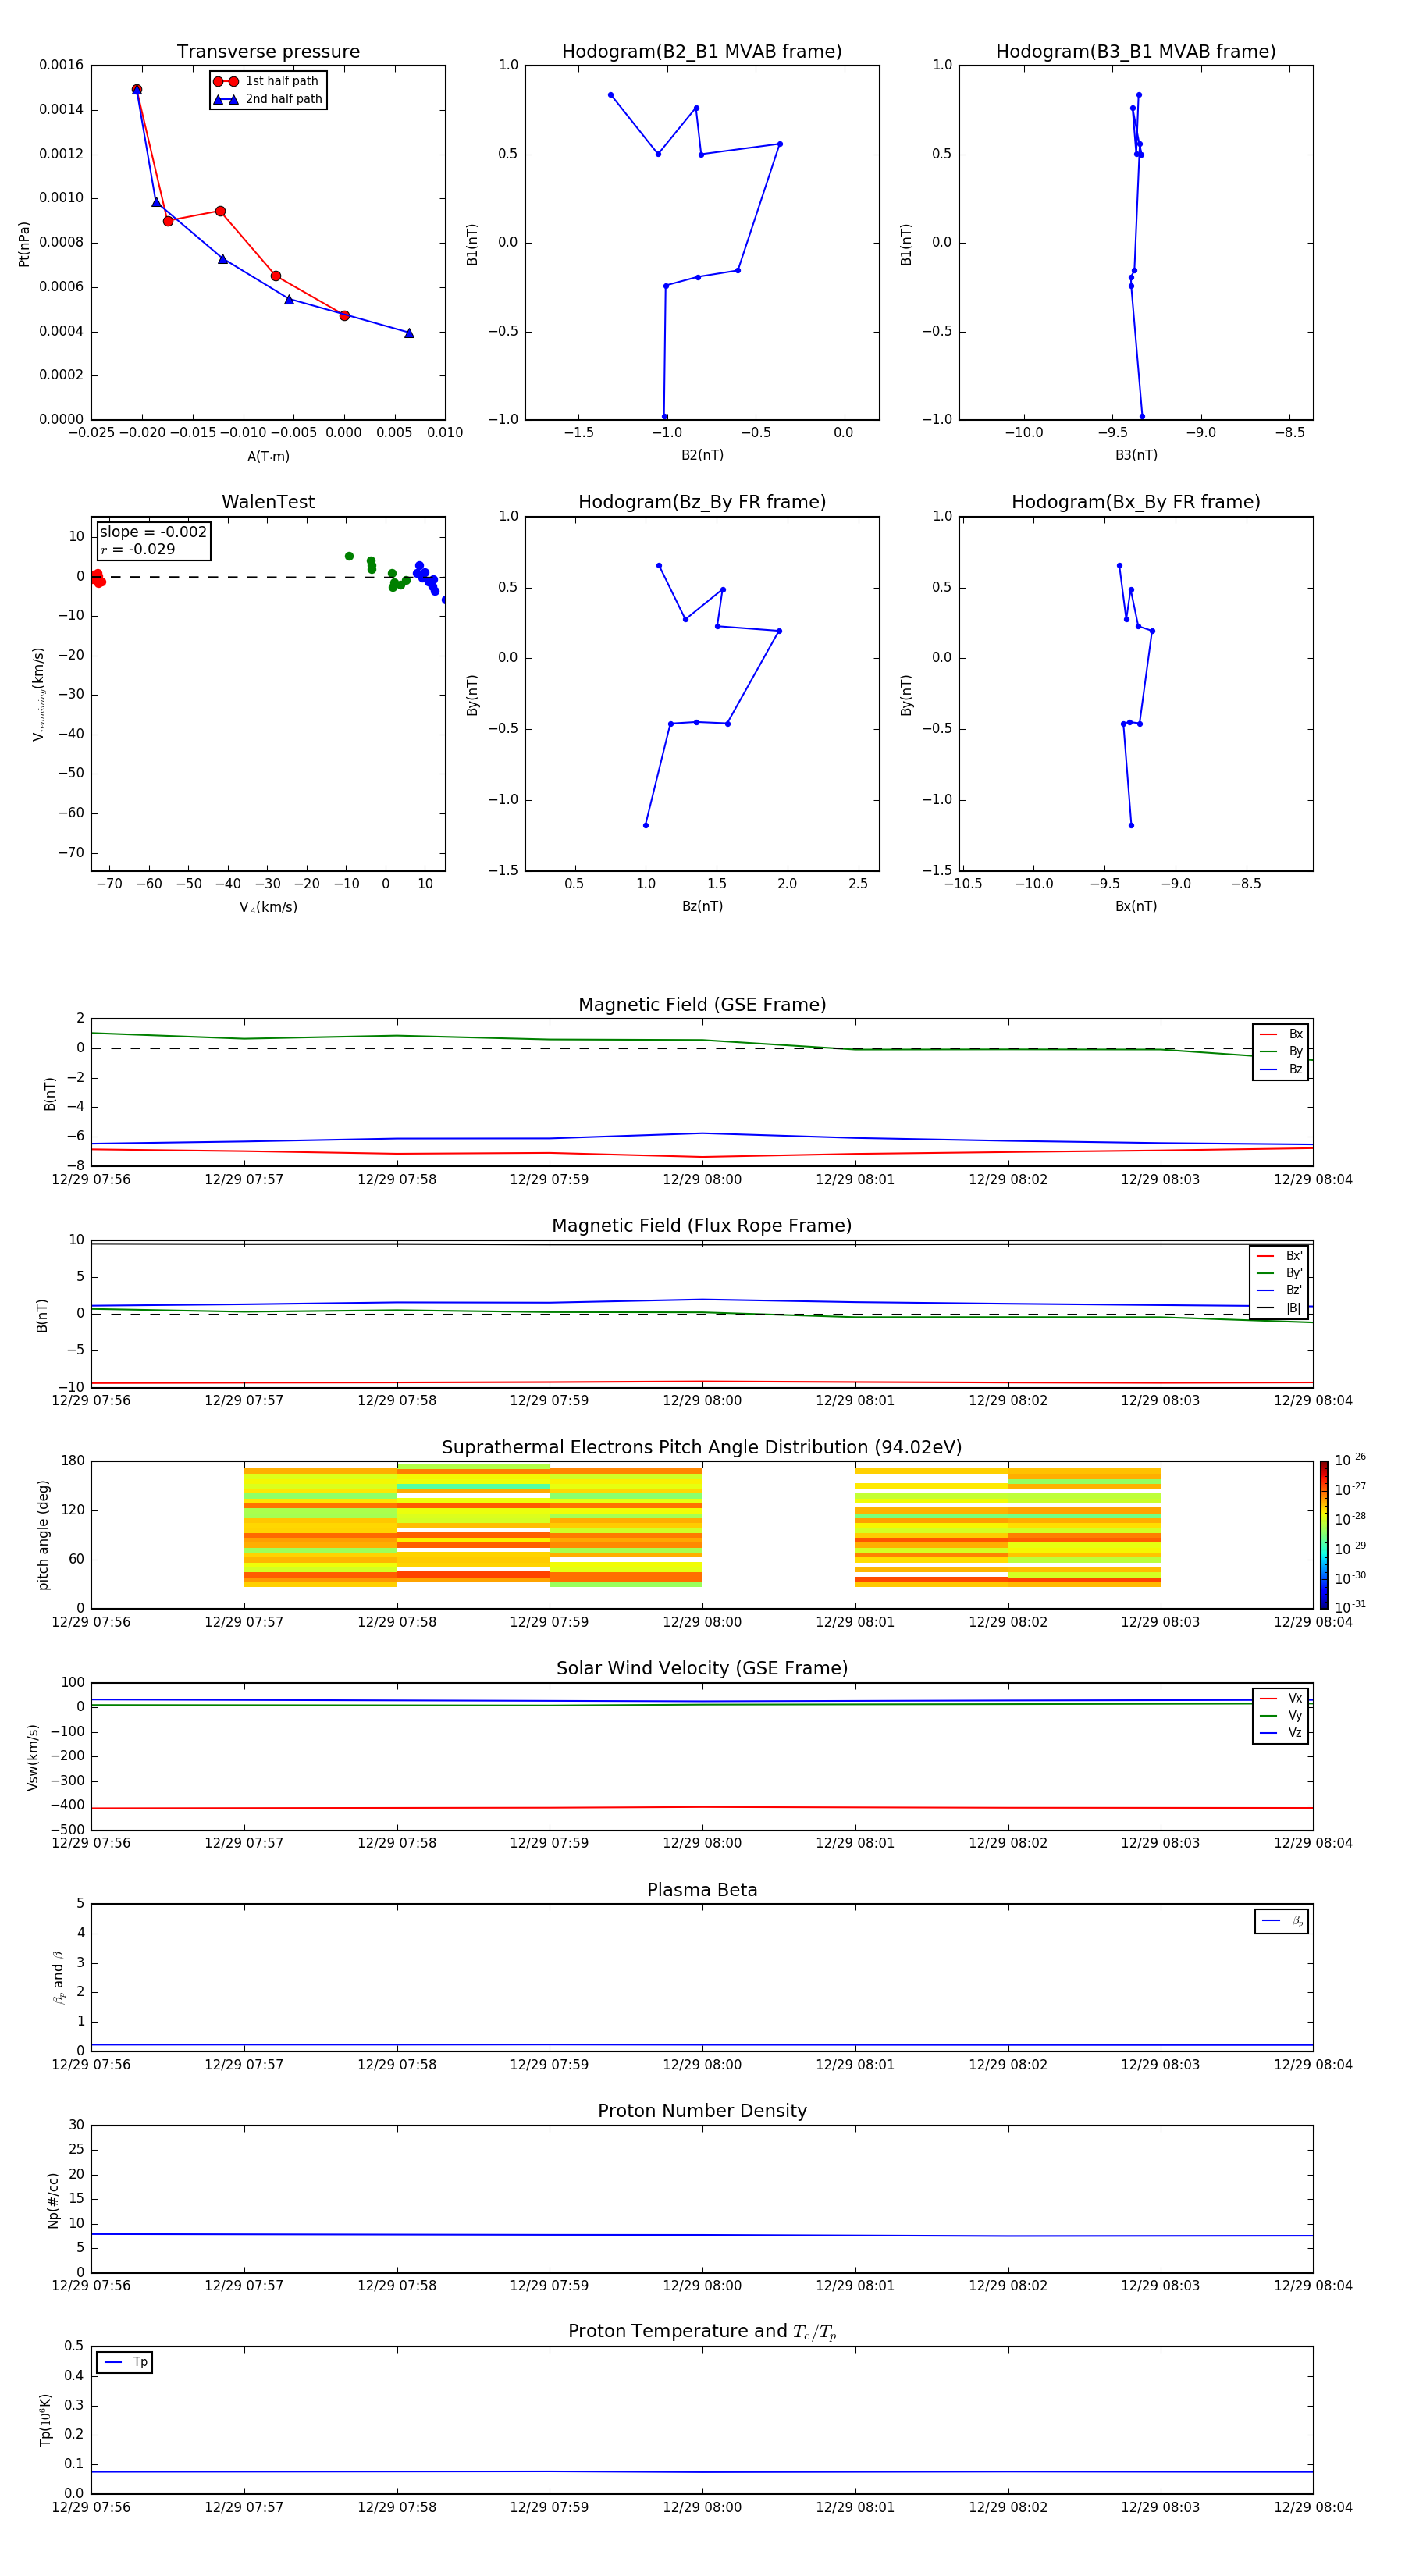
Task: Select '1st half path' legend entry
Action: point(266,81)
